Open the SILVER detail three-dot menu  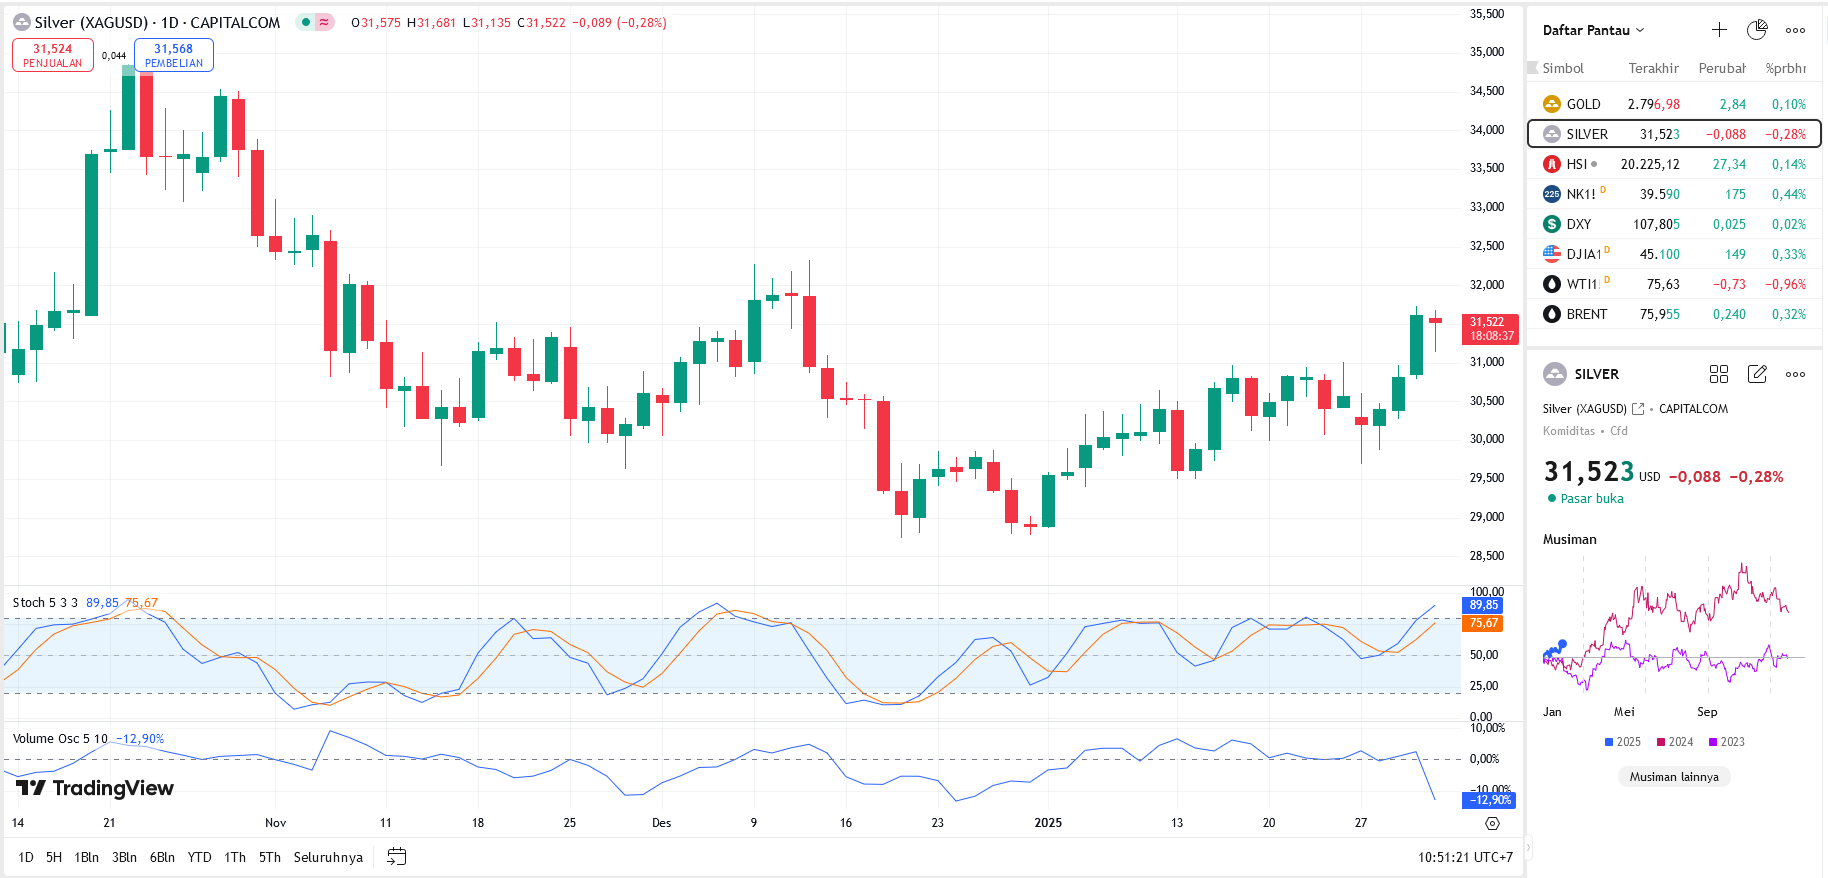(1795, 374)
